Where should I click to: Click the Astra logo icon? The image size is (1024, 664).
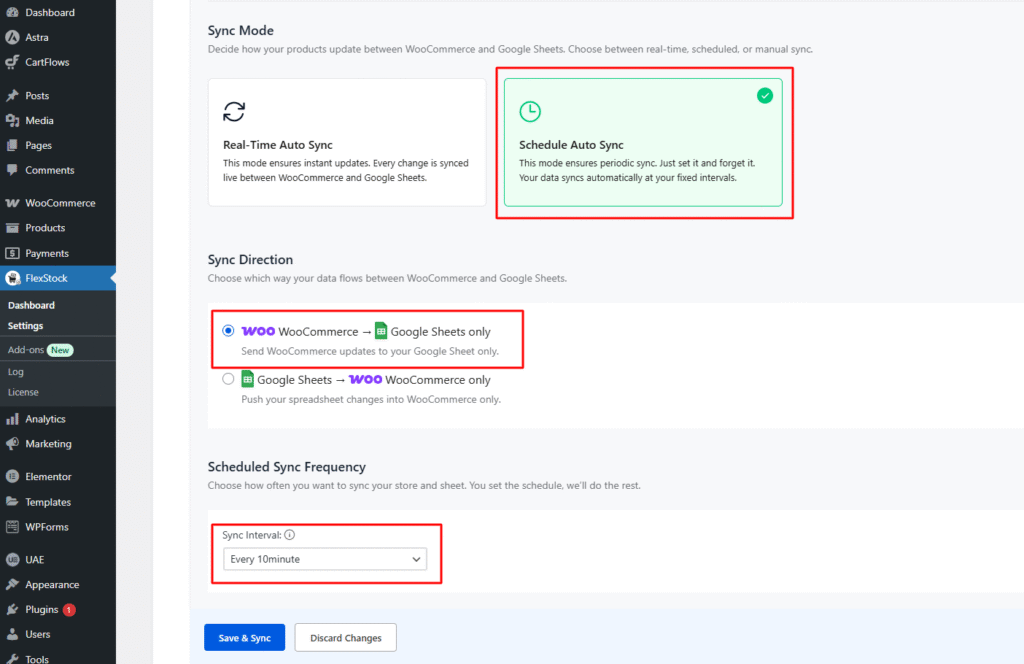pyautogui.click(x=12, y=37)
